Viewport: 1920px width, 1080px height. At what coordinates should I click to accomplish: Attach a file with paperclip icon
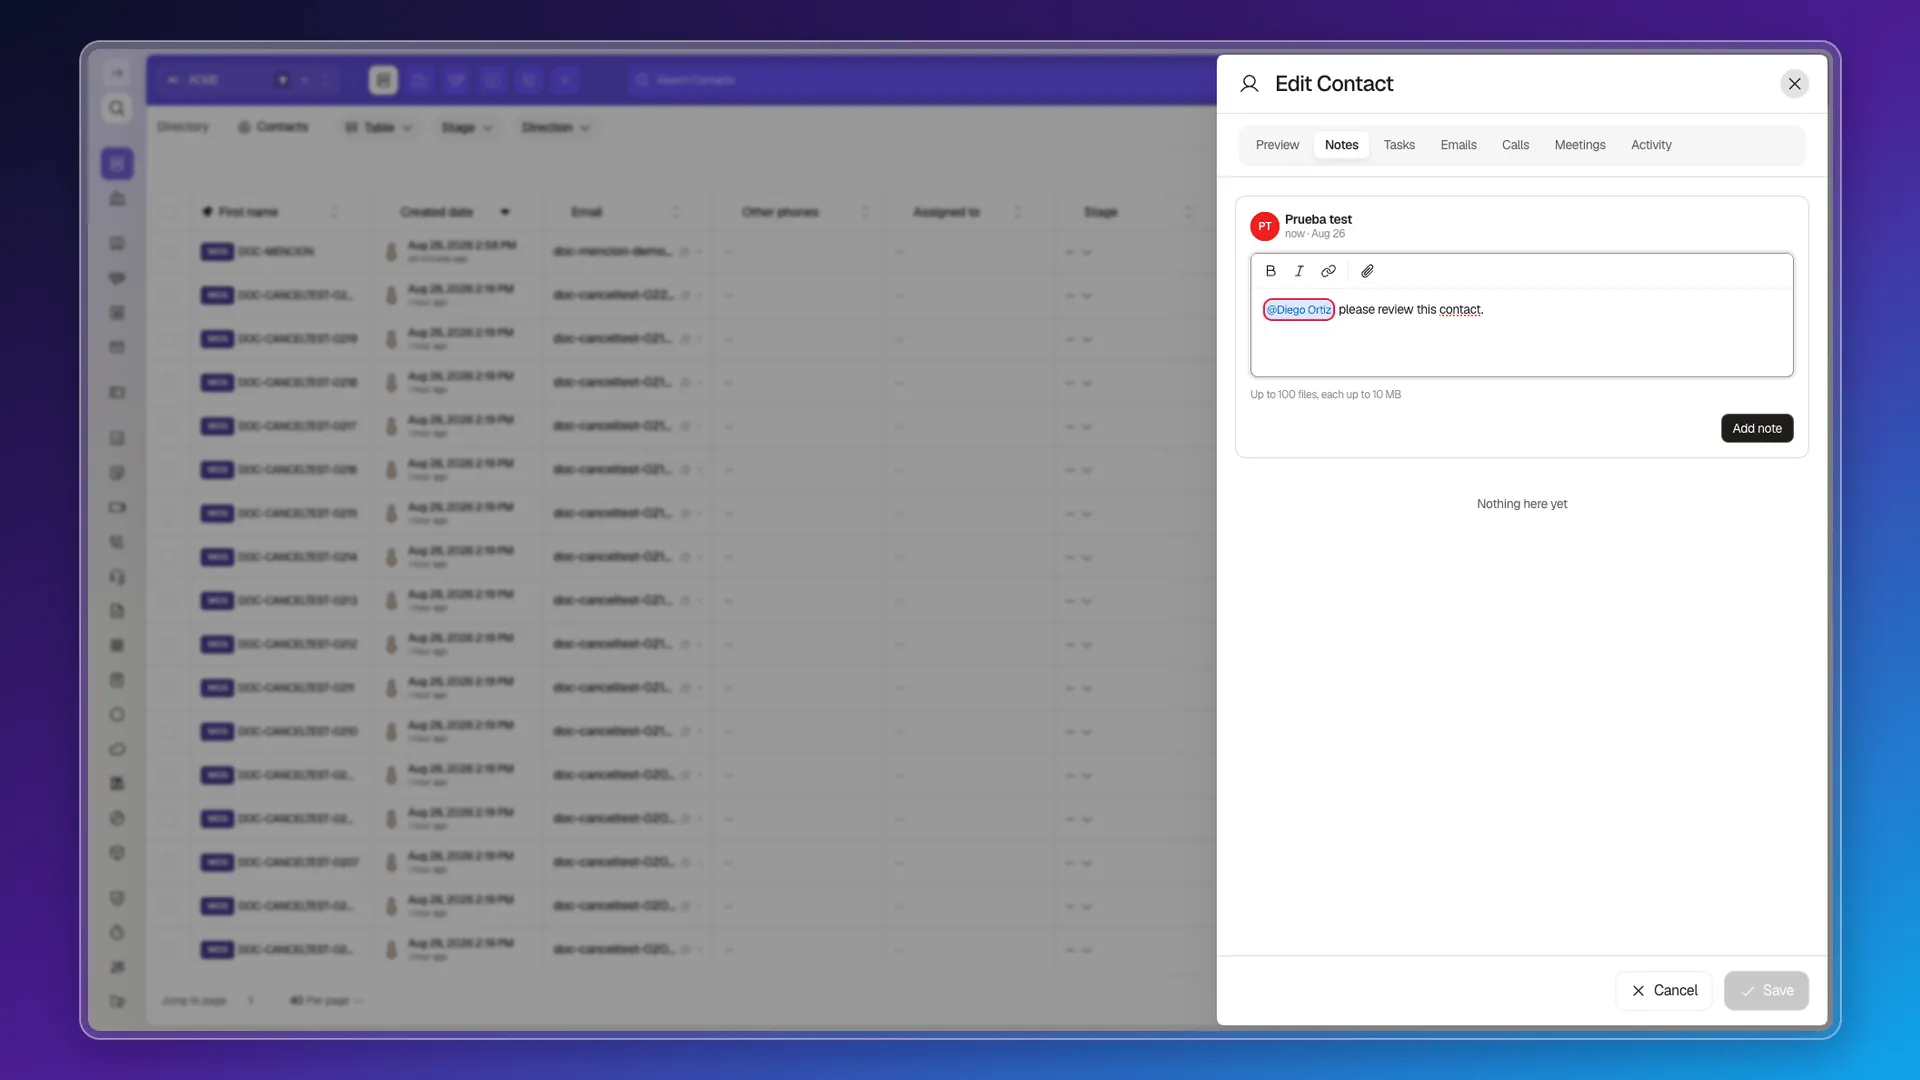[1367, 271]
